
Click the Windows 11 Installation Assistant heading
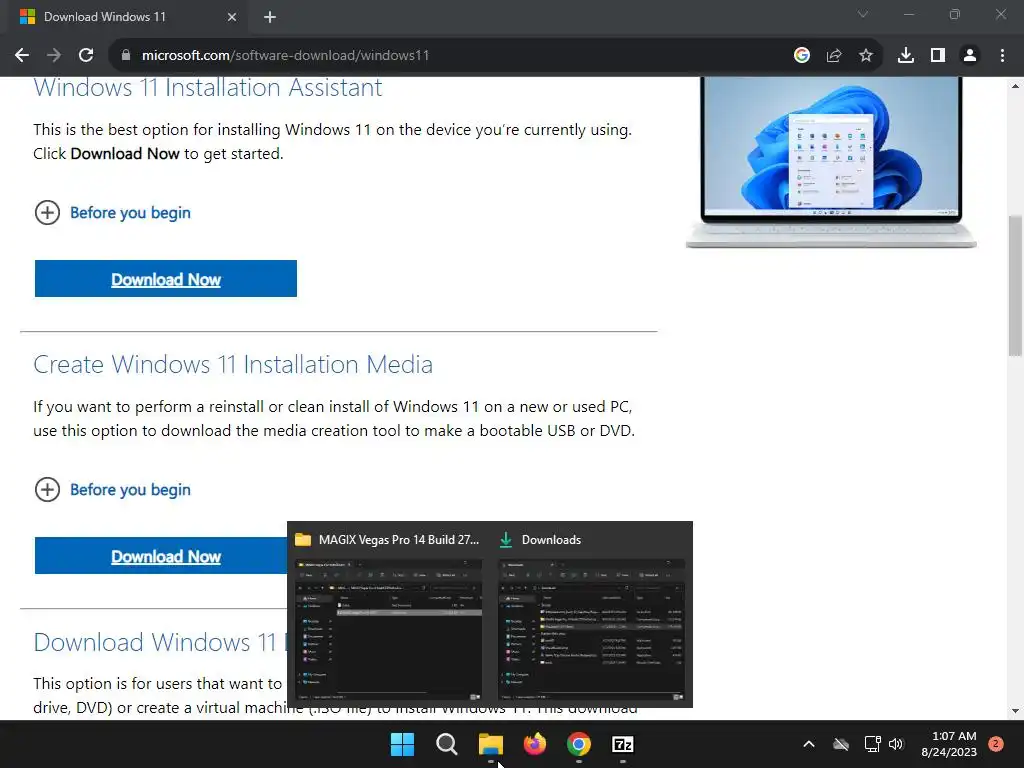(208, 88)
